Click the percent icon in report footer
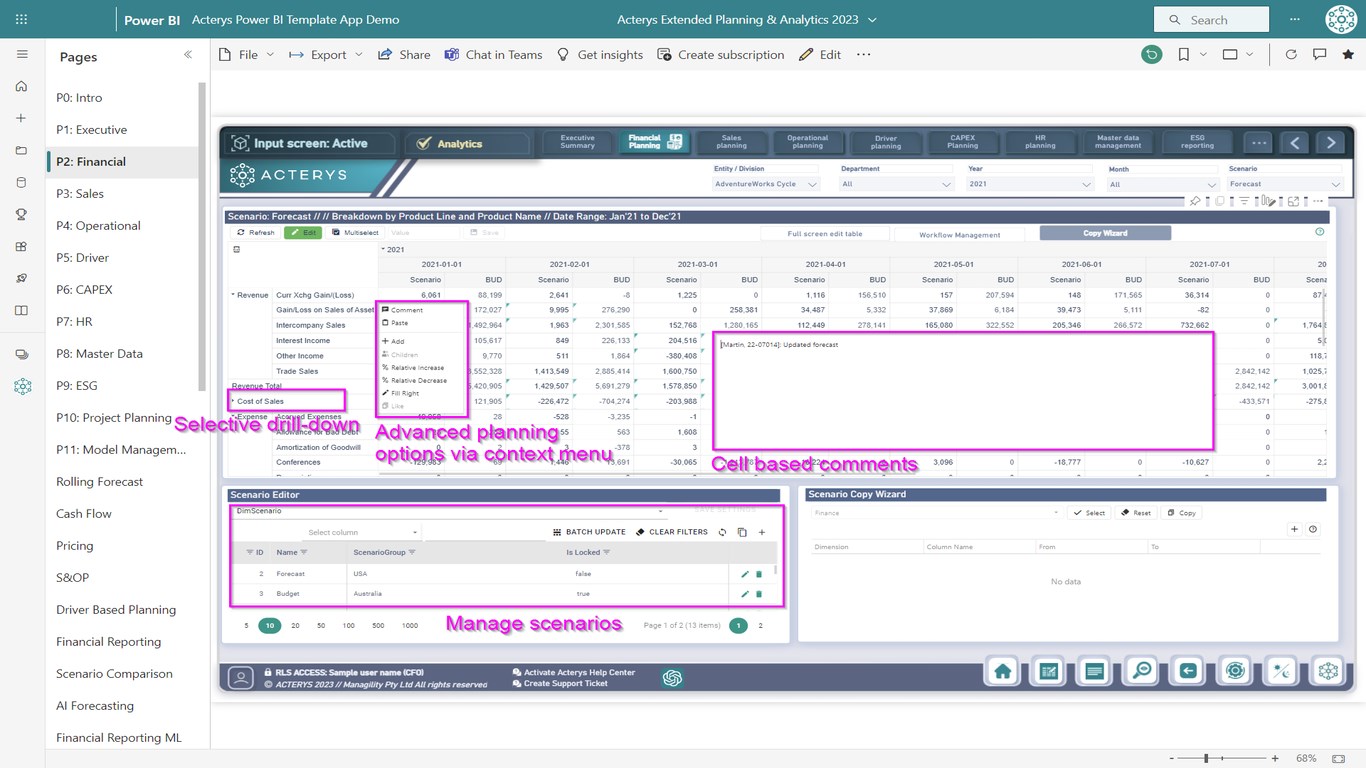 (1281, 671)
